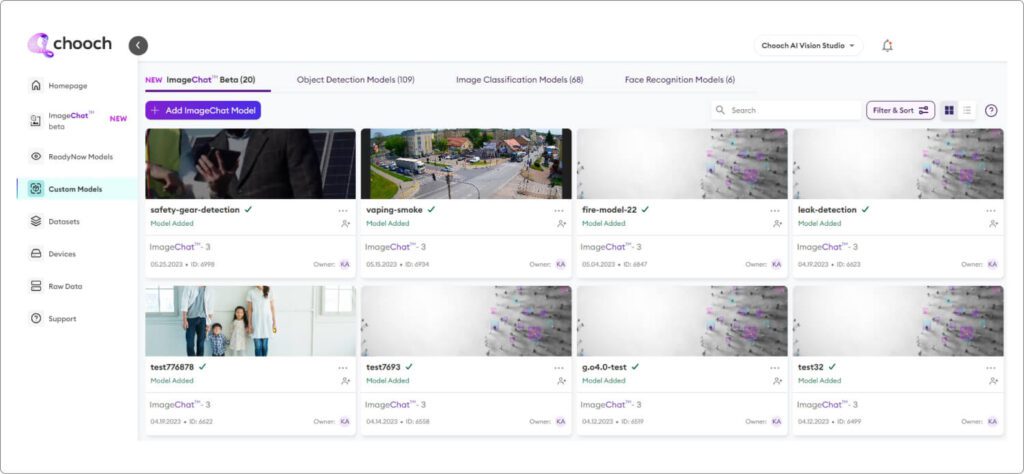This screenshot has height=474, width=1024.
Task: Click owner KA avatar on safety-gear-detection
Action: pyautogui.click(x=345, y=264)
